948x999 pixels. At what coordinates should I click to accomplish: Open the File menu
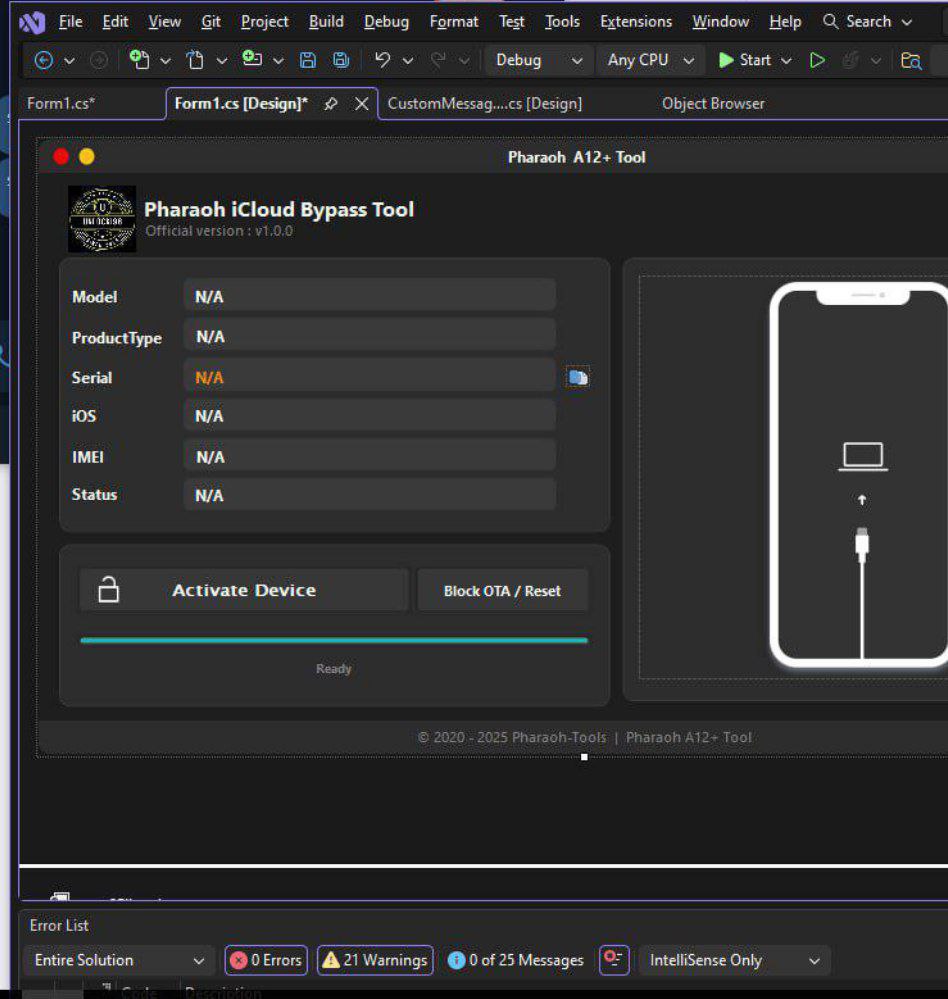point(70,22)
